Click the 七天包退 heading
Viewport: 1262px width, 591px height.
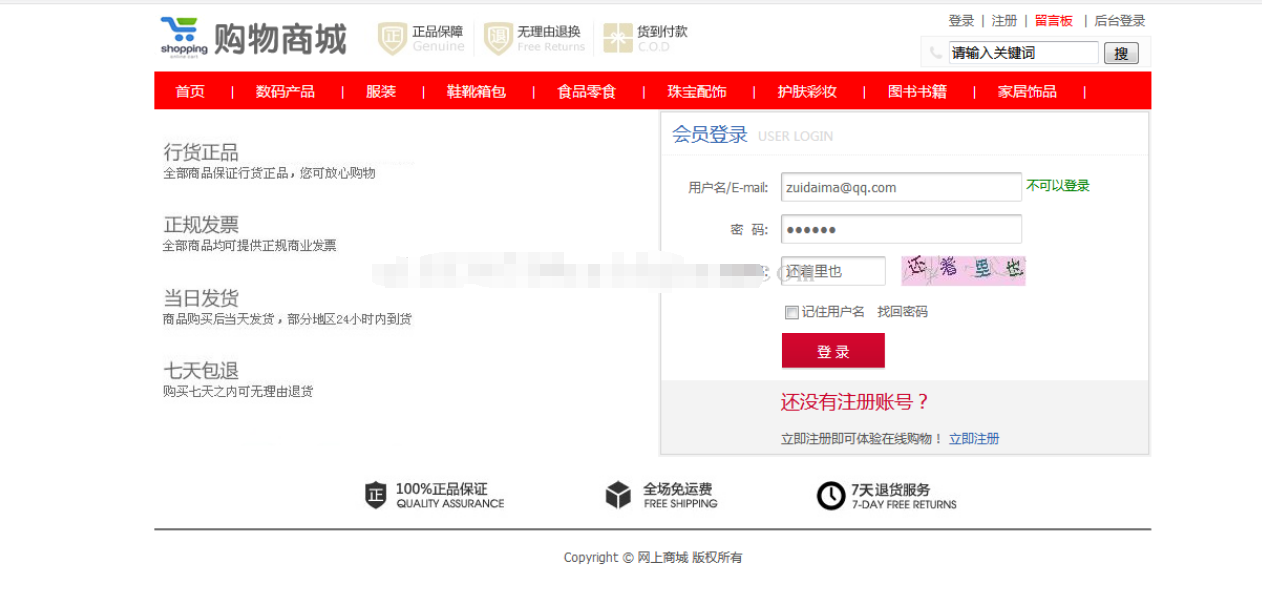(201, 371)
